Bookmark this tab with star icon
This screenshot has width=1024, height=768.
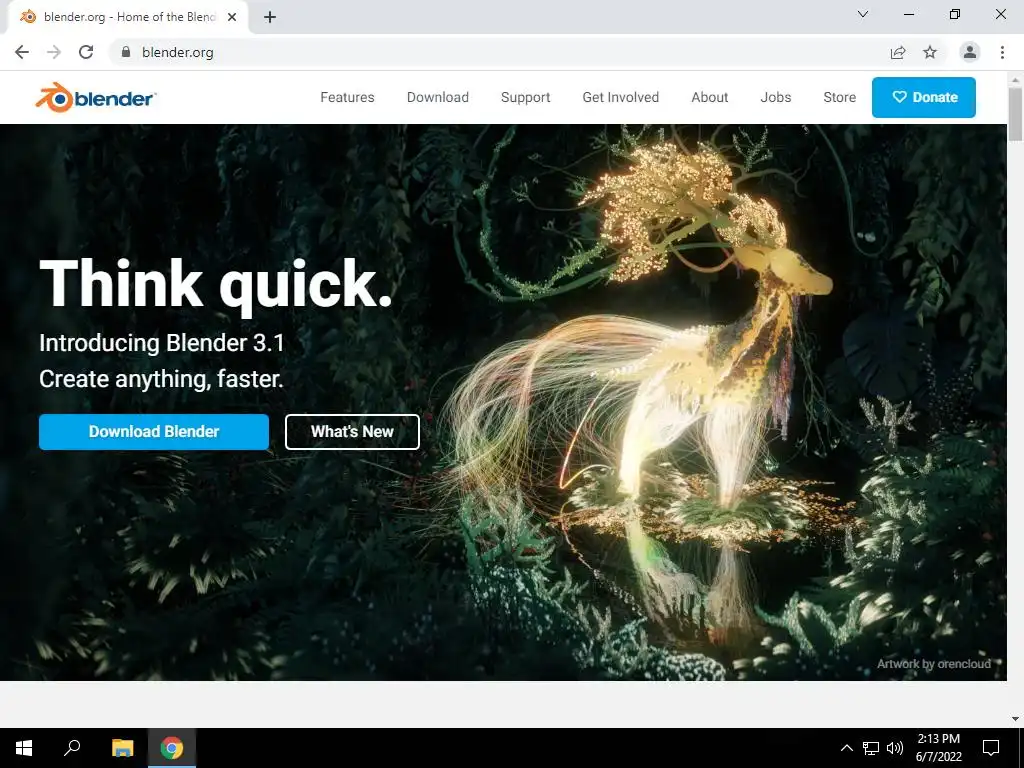point(930,52)
